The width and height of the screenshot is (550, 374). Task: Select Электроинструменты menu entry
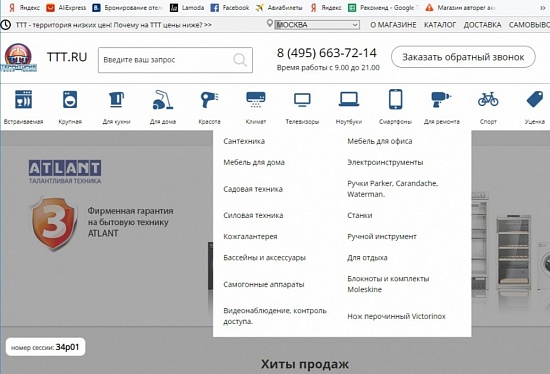[x=385, y=162]
